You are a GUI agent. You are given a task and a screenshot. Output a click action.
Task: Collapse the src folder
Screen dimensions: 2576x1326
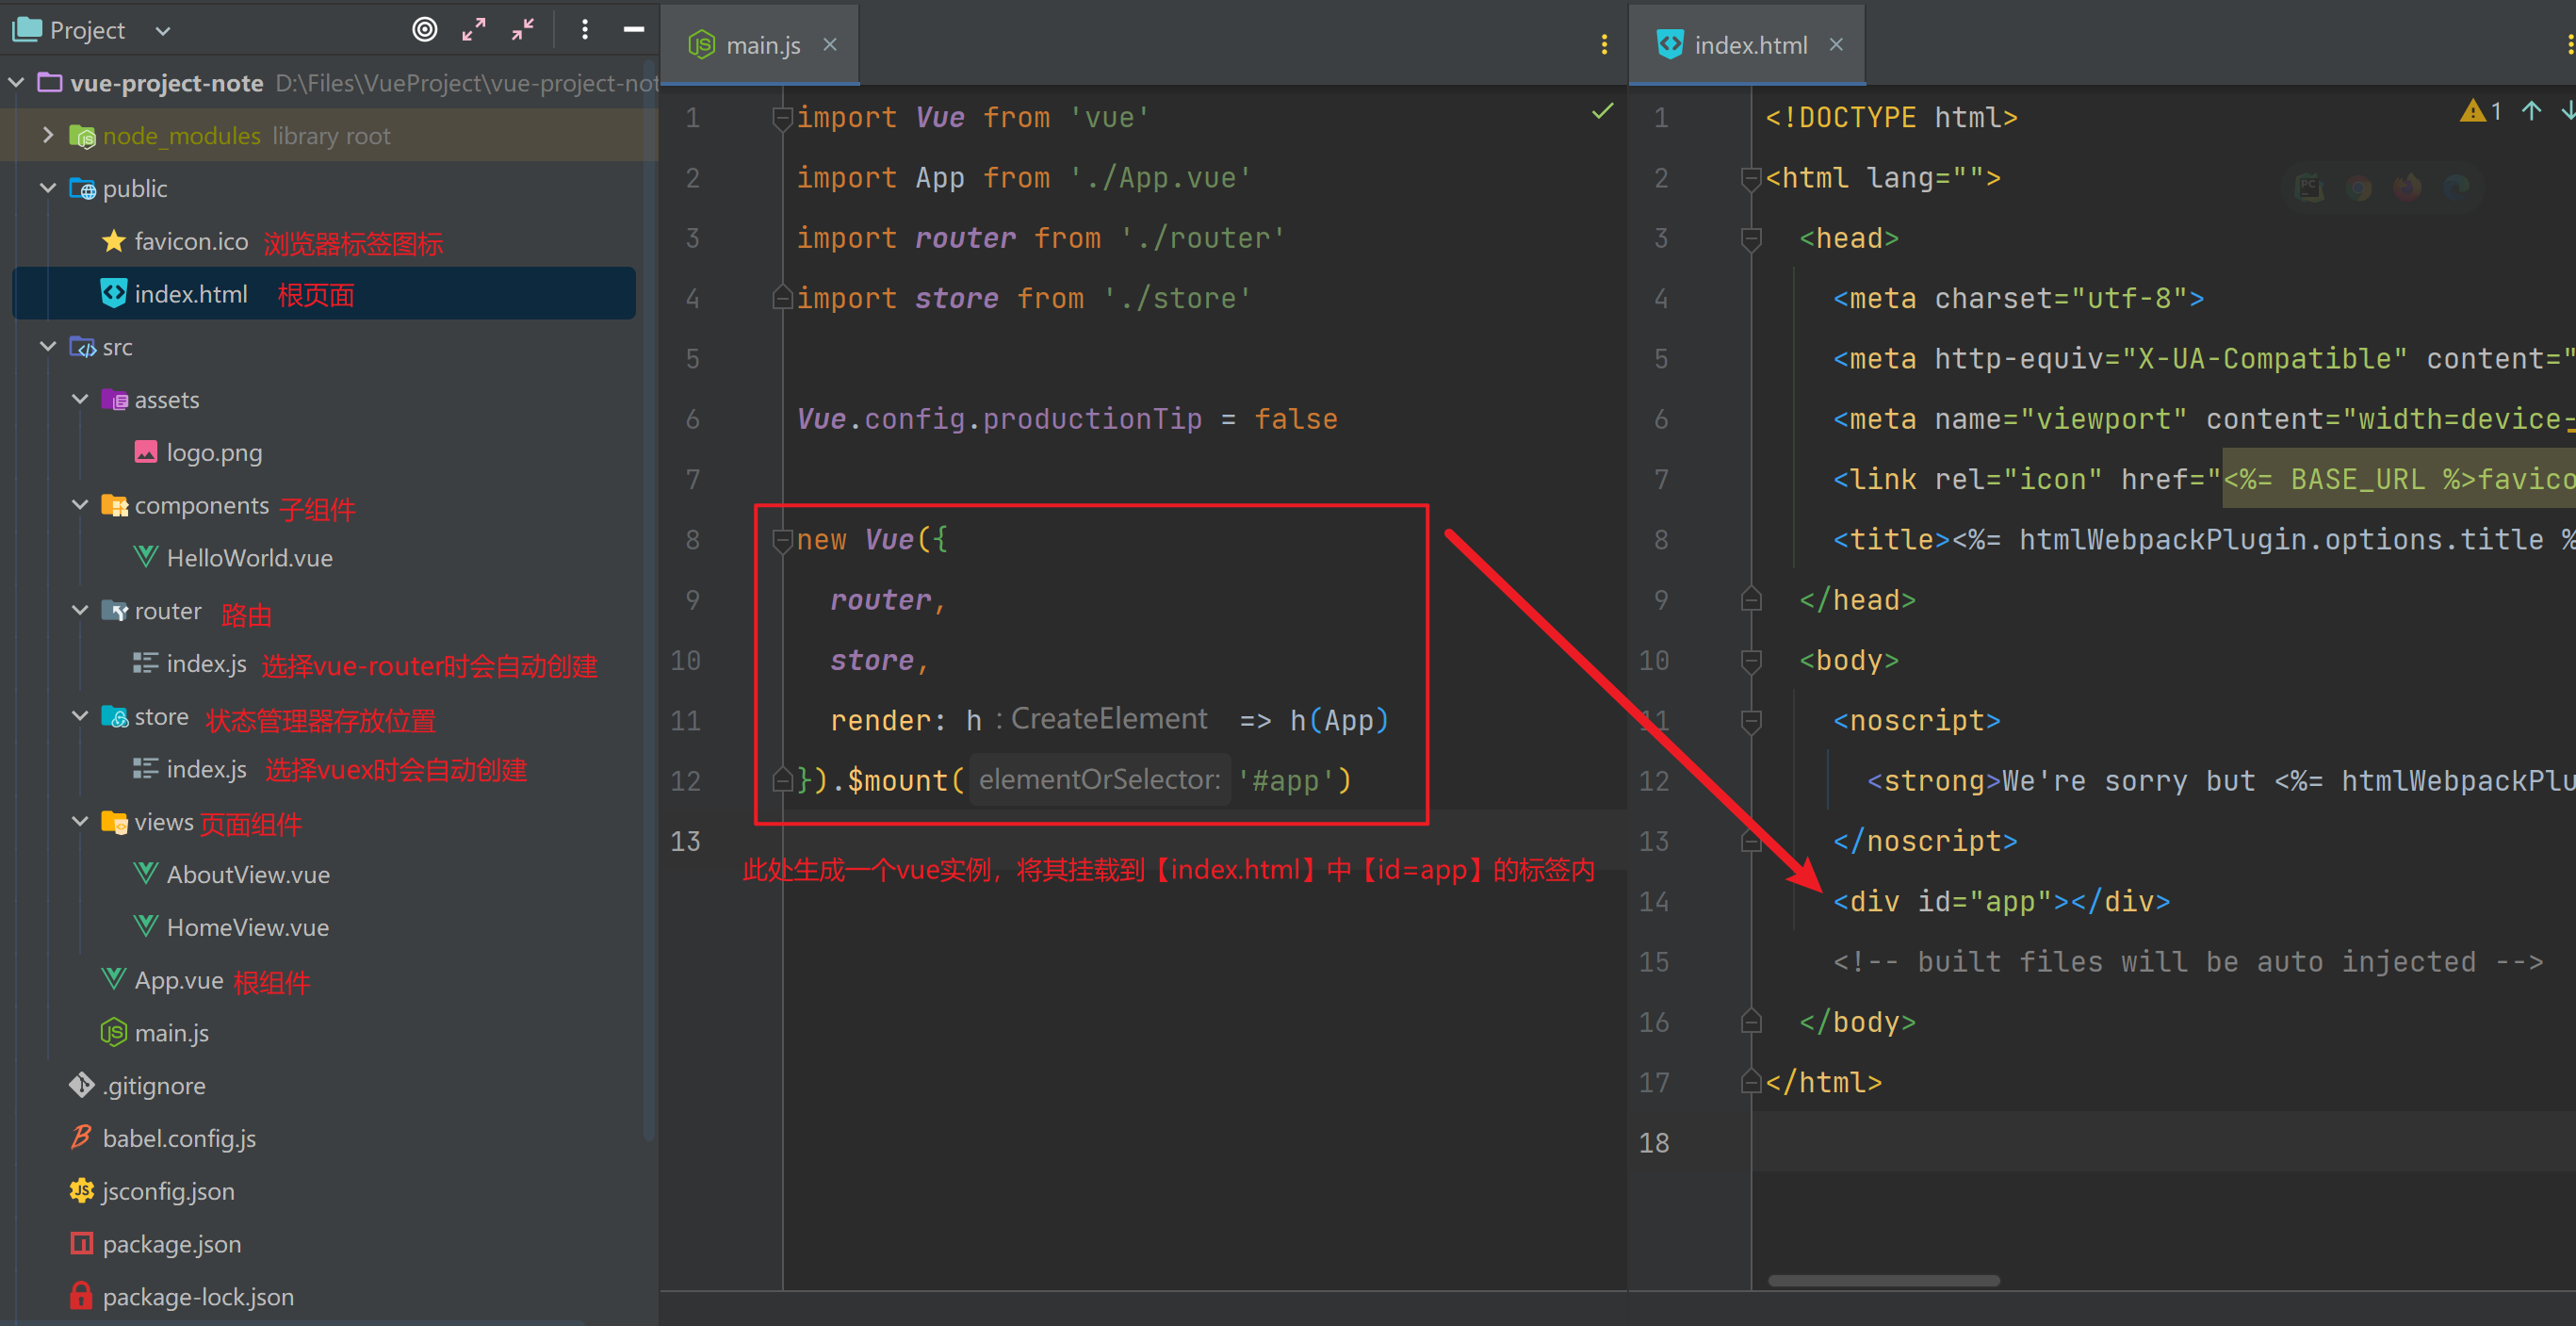click(47, 346)
